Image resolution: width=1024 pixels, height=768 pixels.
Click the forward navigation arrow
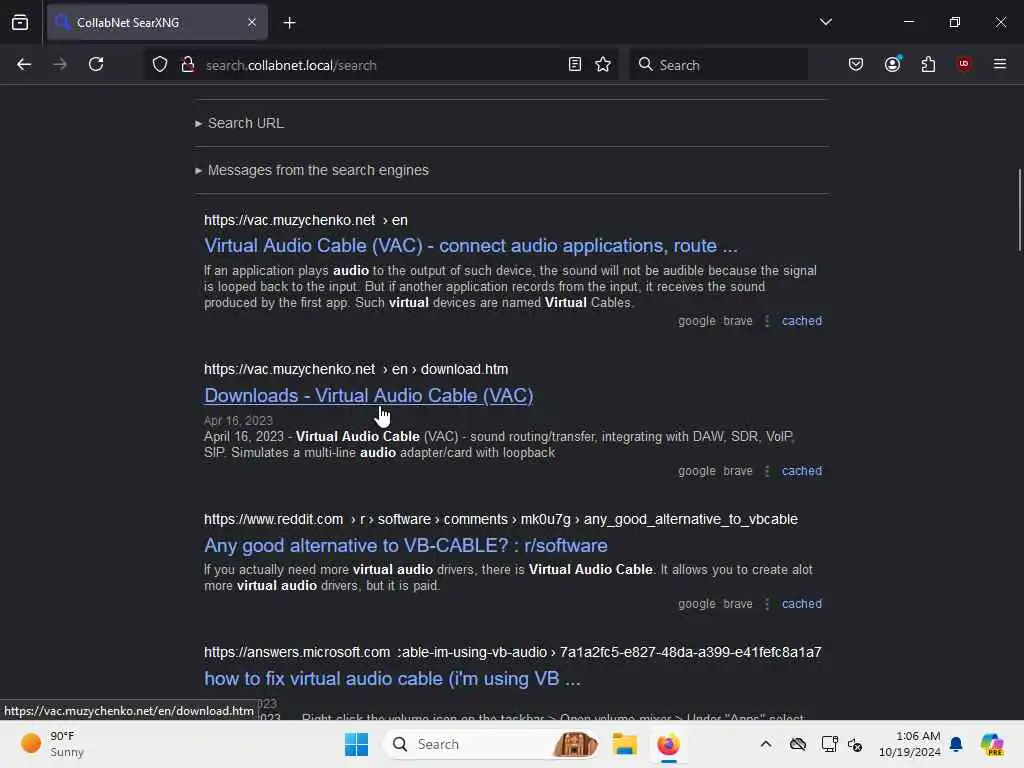[59, 65]
